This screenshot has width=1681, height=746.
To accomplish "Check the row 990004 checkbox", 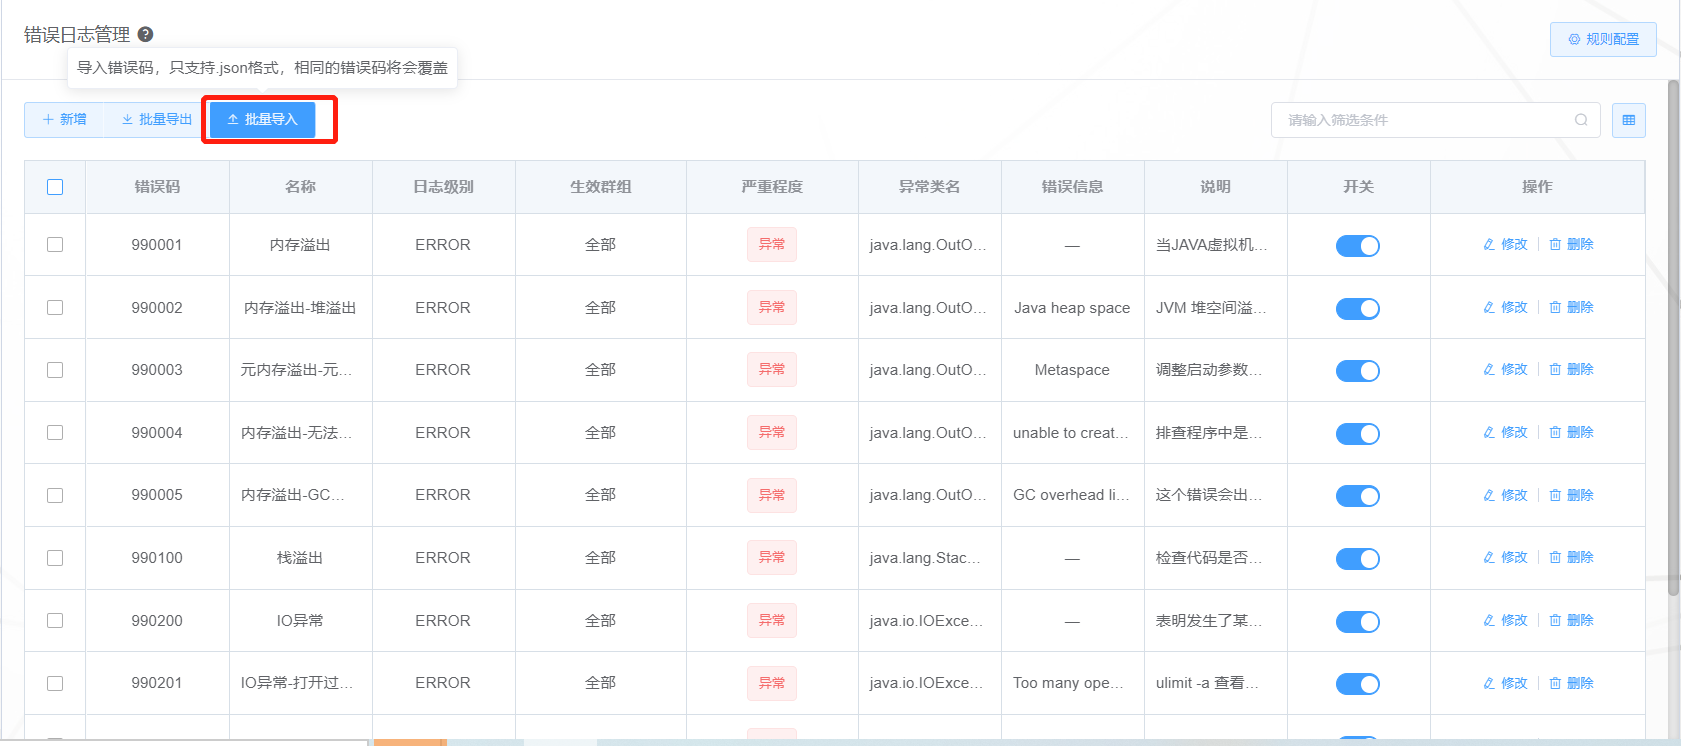I will coord(55,432).
